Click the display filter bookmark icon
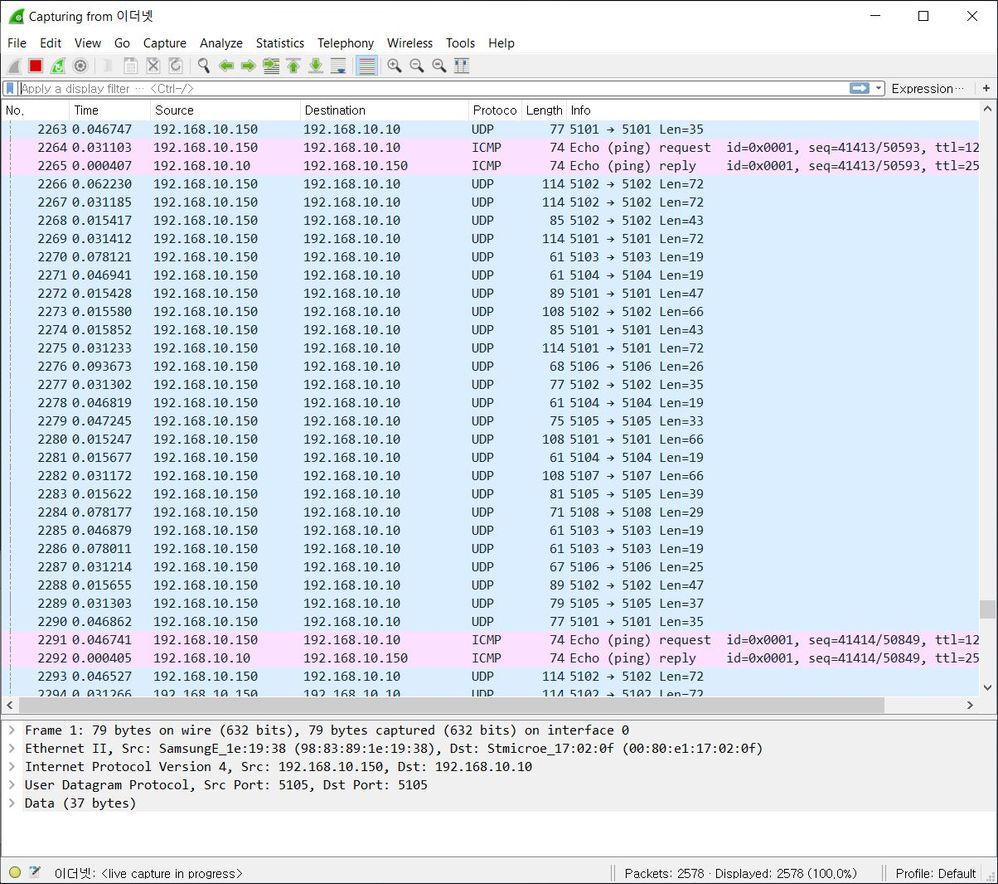This screenshot has height=884, width=998. pyautogui.click(x=10, y=88)
